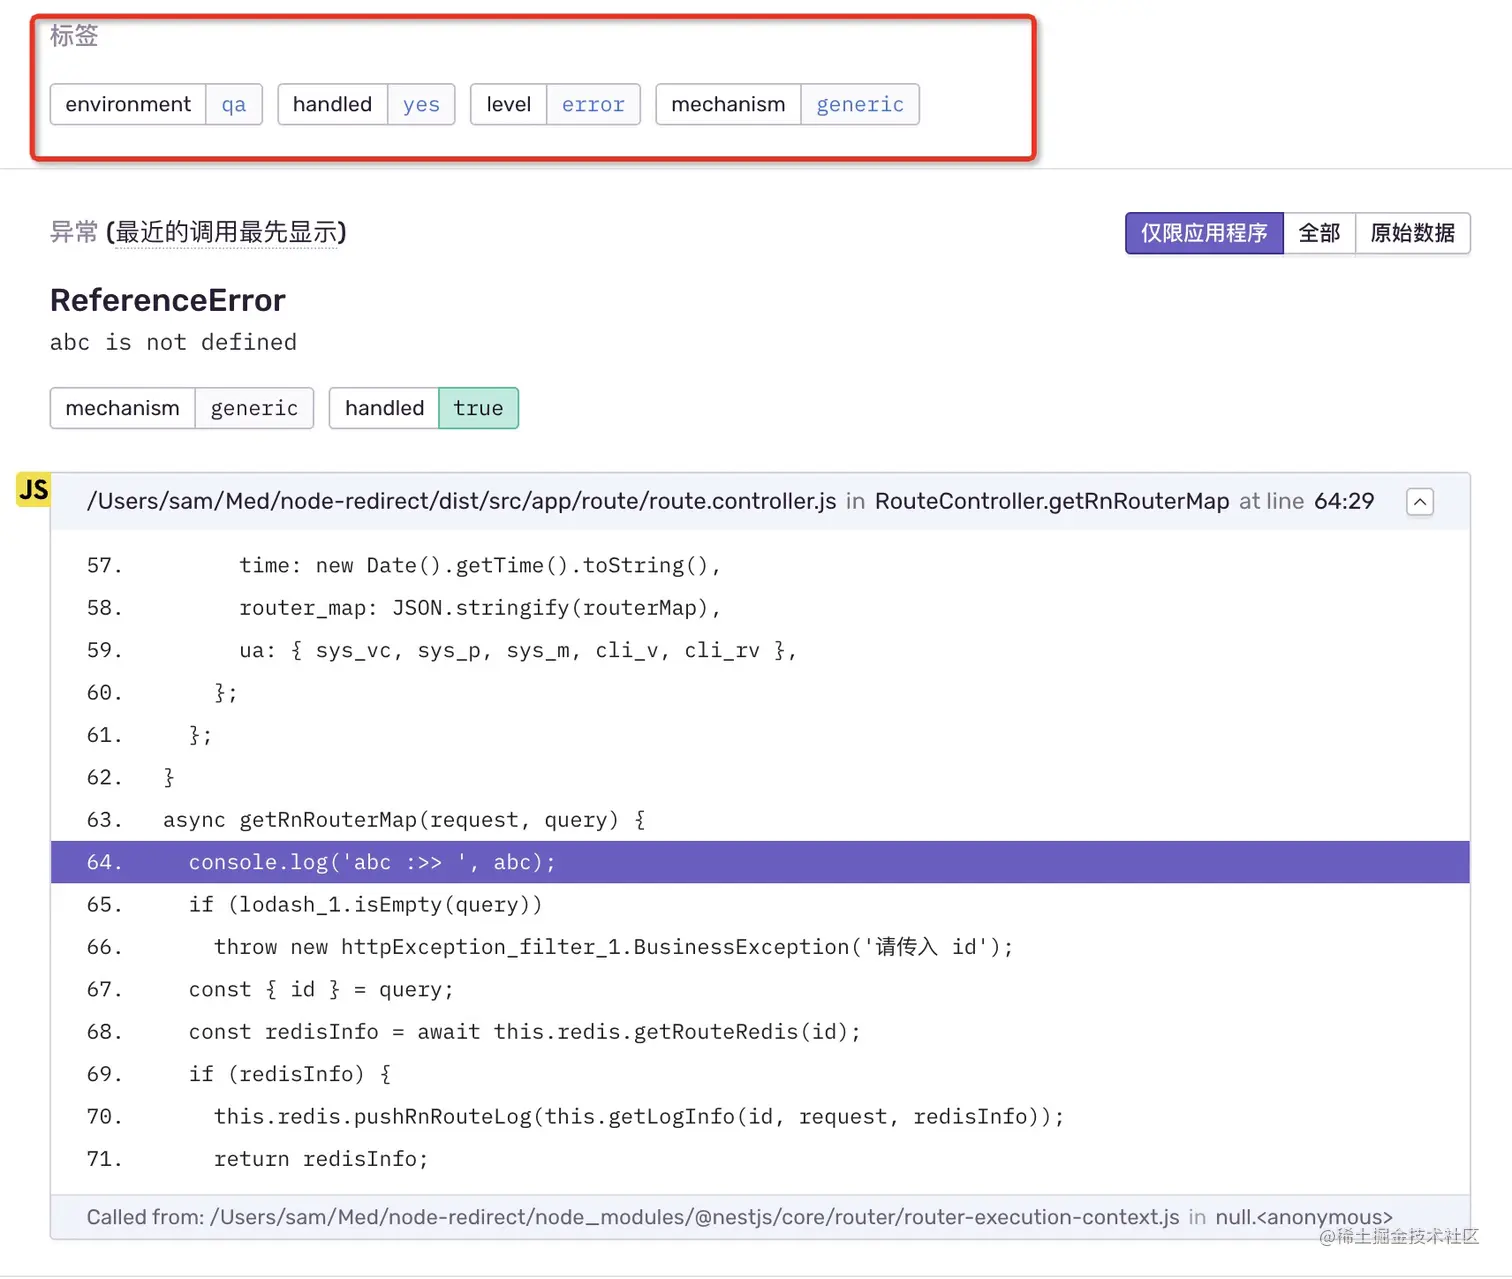Select line 65 lodash_1.isEmpty check
Image resolution: width=1512 pixels, height=1279 pixels.
[x=760, y=904]
